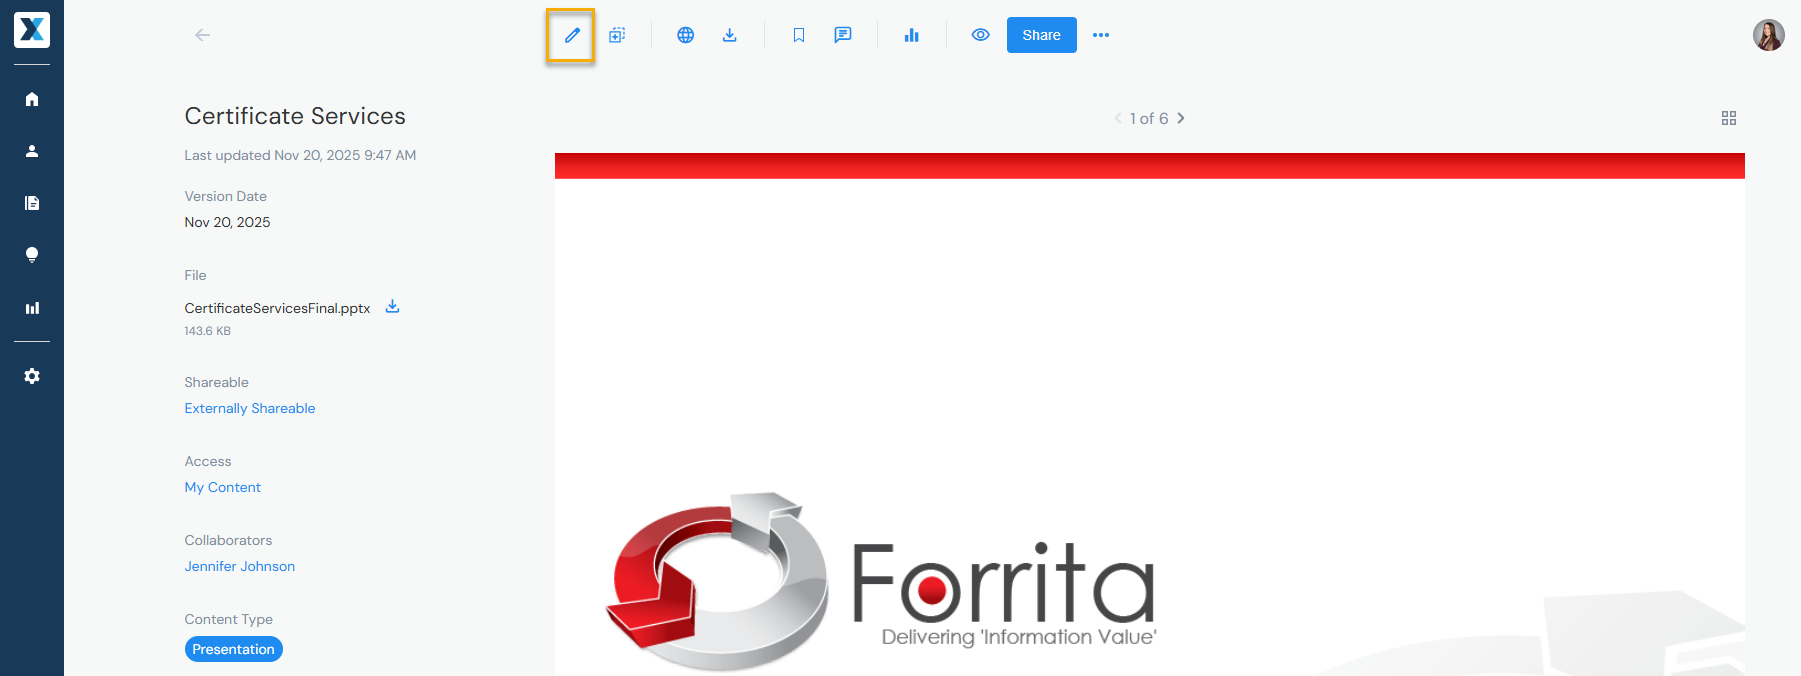Open collaborator Jennifer Johnson

point(240,566)
